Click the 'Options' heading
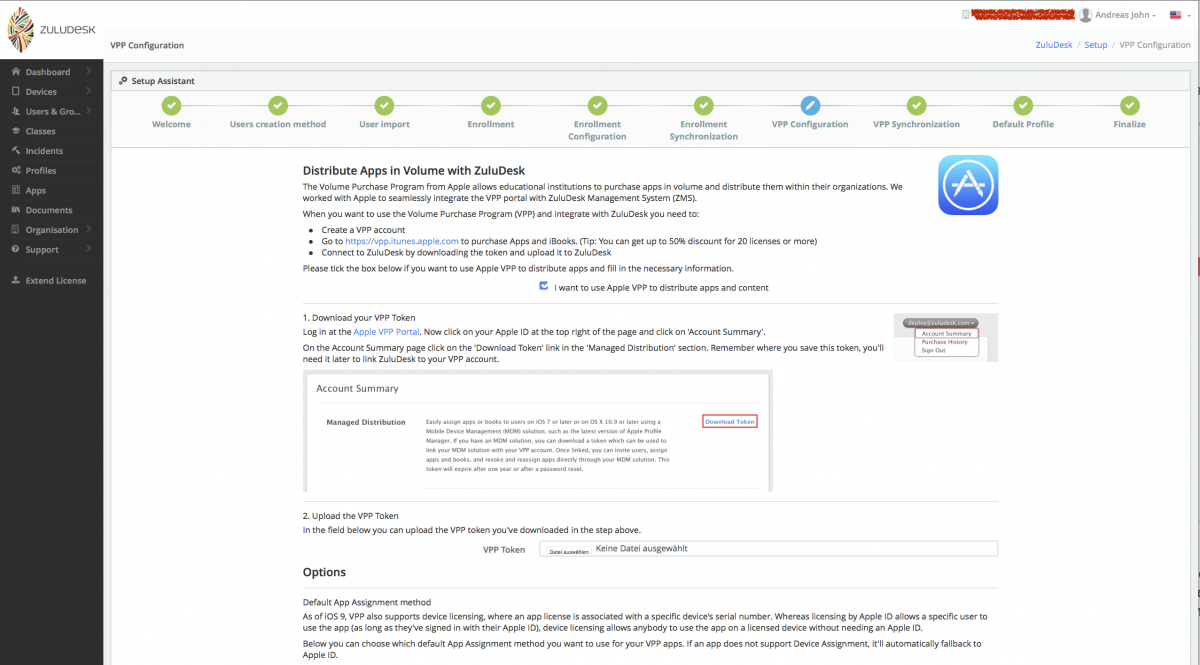This screenshot has width=1200, height=665. 324,572
